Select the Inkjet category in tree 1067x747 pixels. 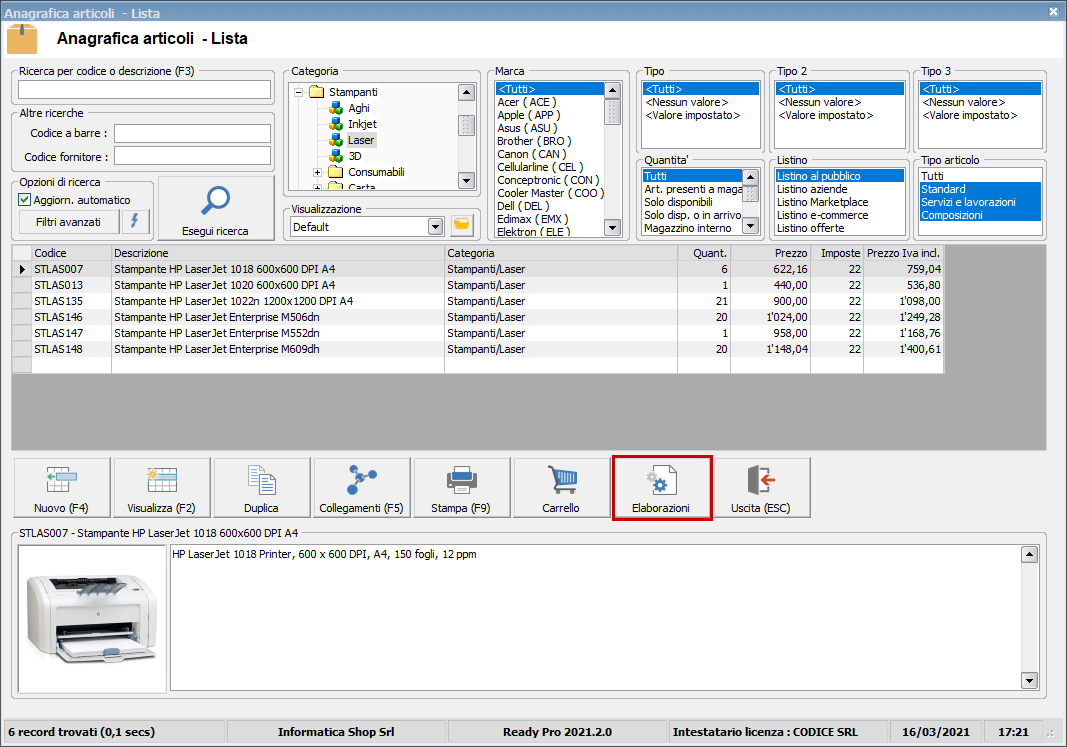[362, 124]
